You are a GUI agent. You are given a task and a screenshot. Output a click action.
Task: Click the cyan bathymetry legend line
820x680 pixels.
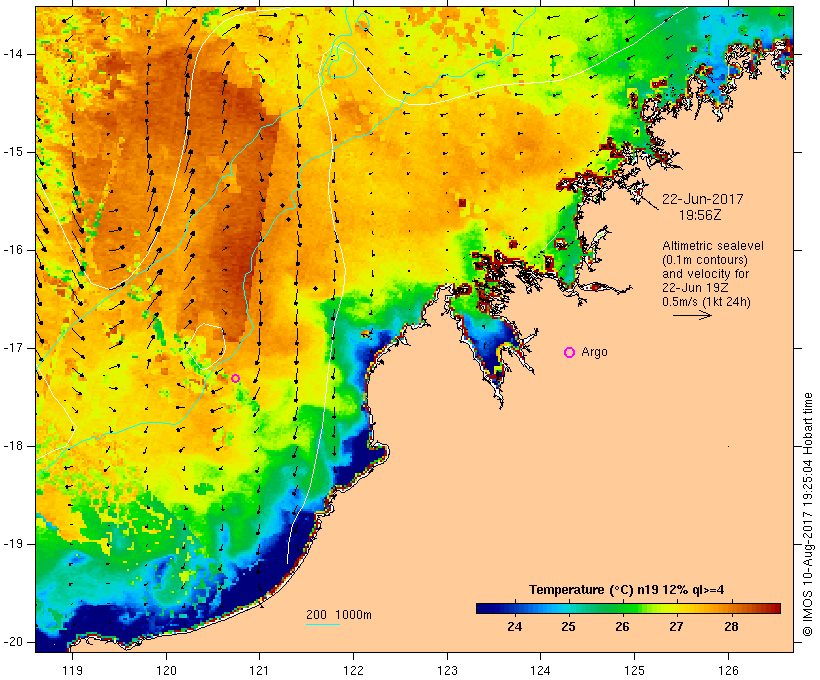coord(323,624)
